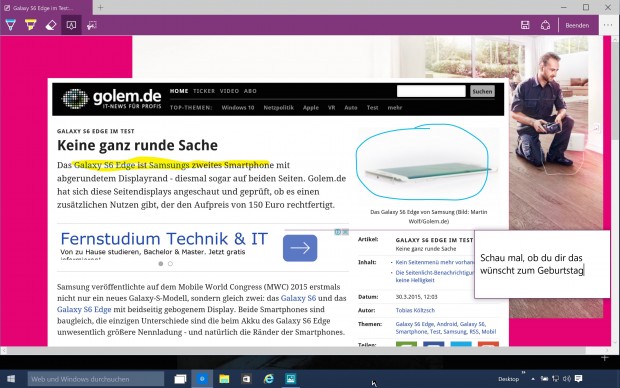Open ABO in golem.de navigation

click(250, 91)
